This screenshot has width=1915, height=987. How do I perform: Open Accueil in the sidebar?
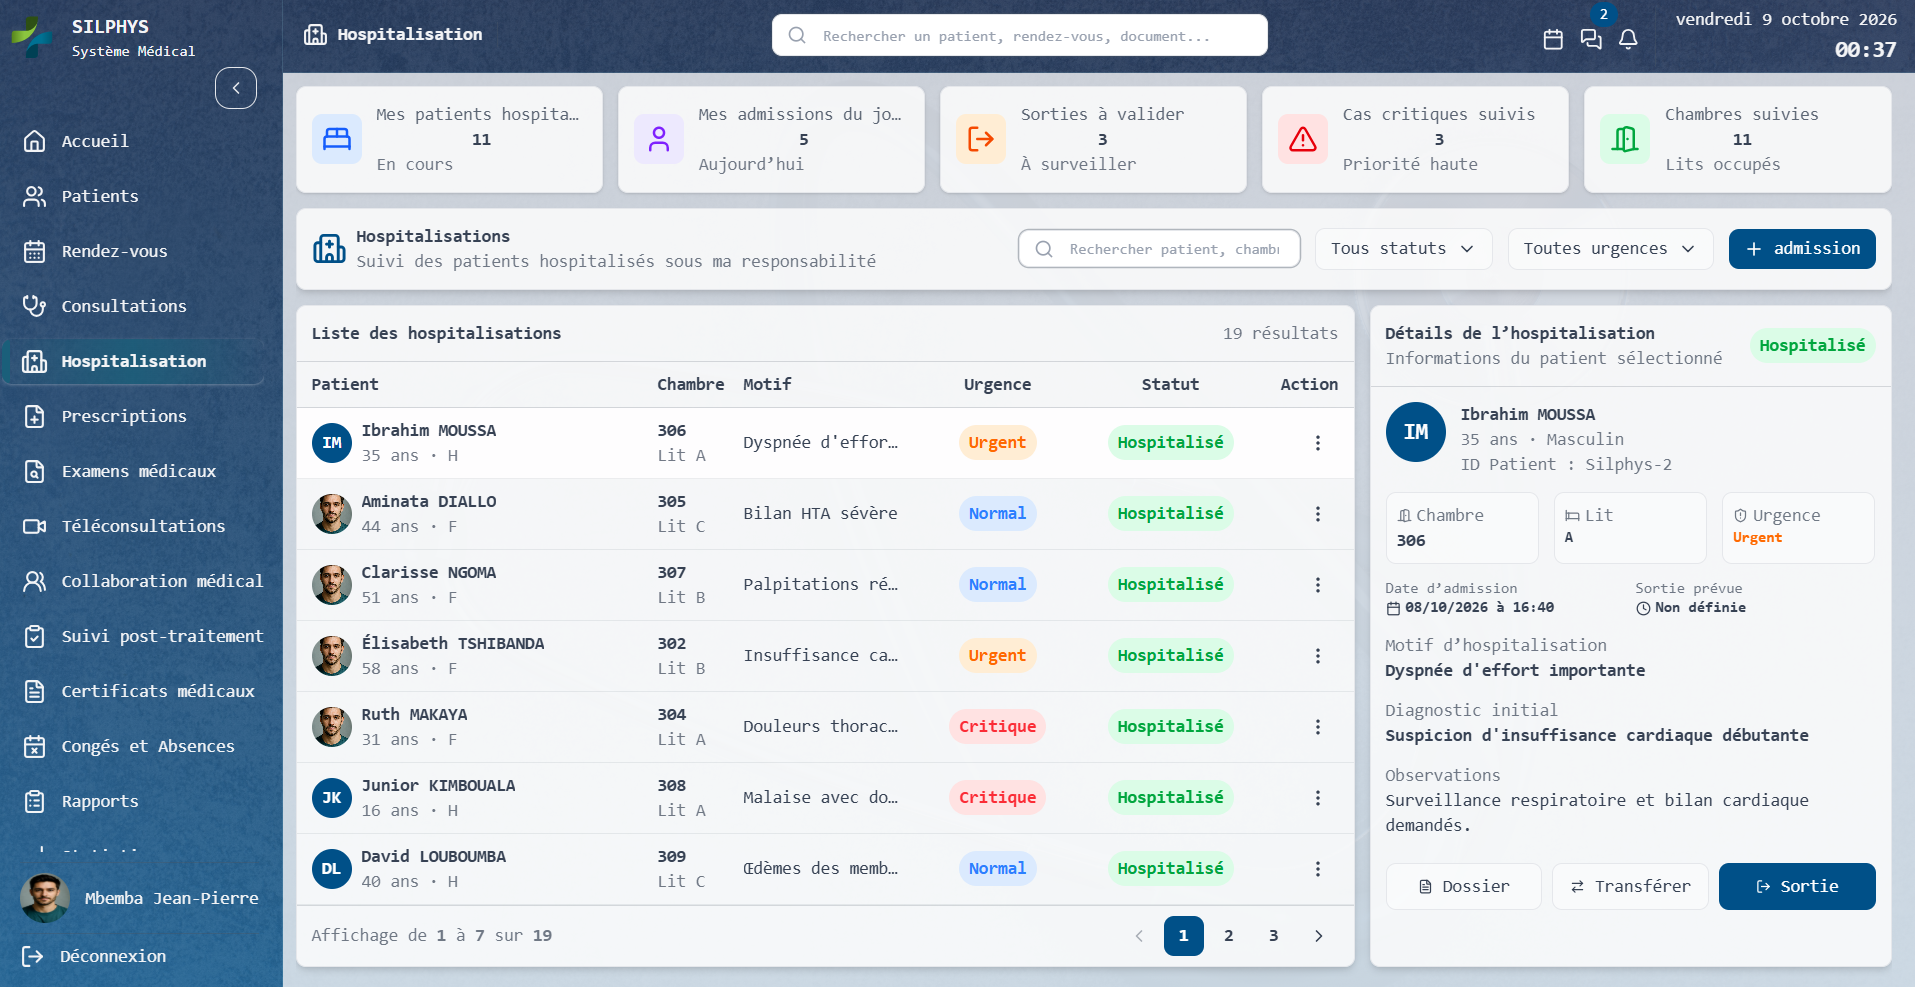pos(134,141)
